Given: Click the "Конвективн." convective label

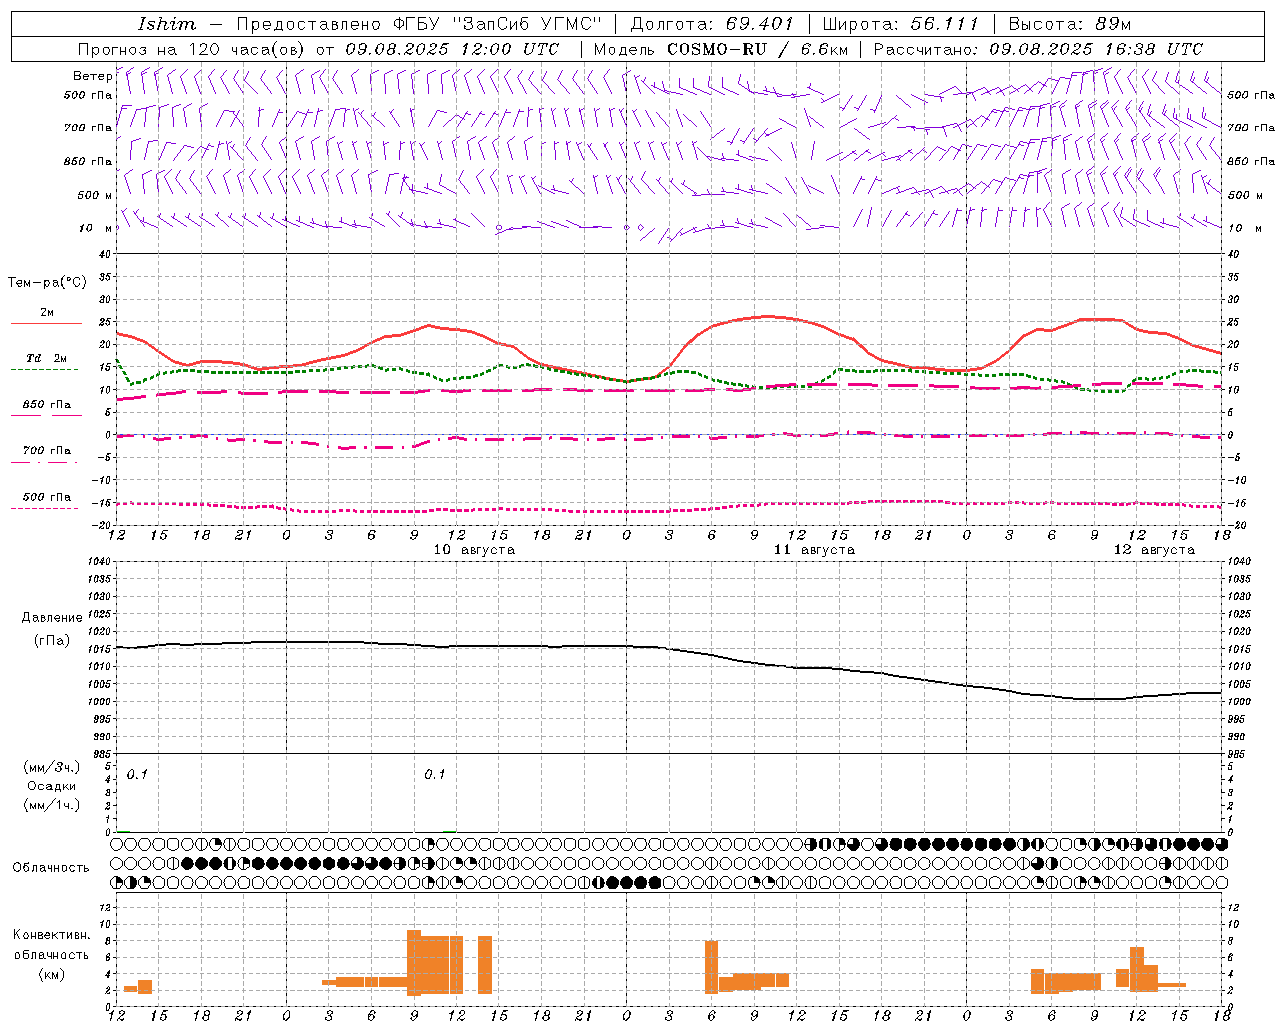Looking at the screenshot, I should [52, 935].
